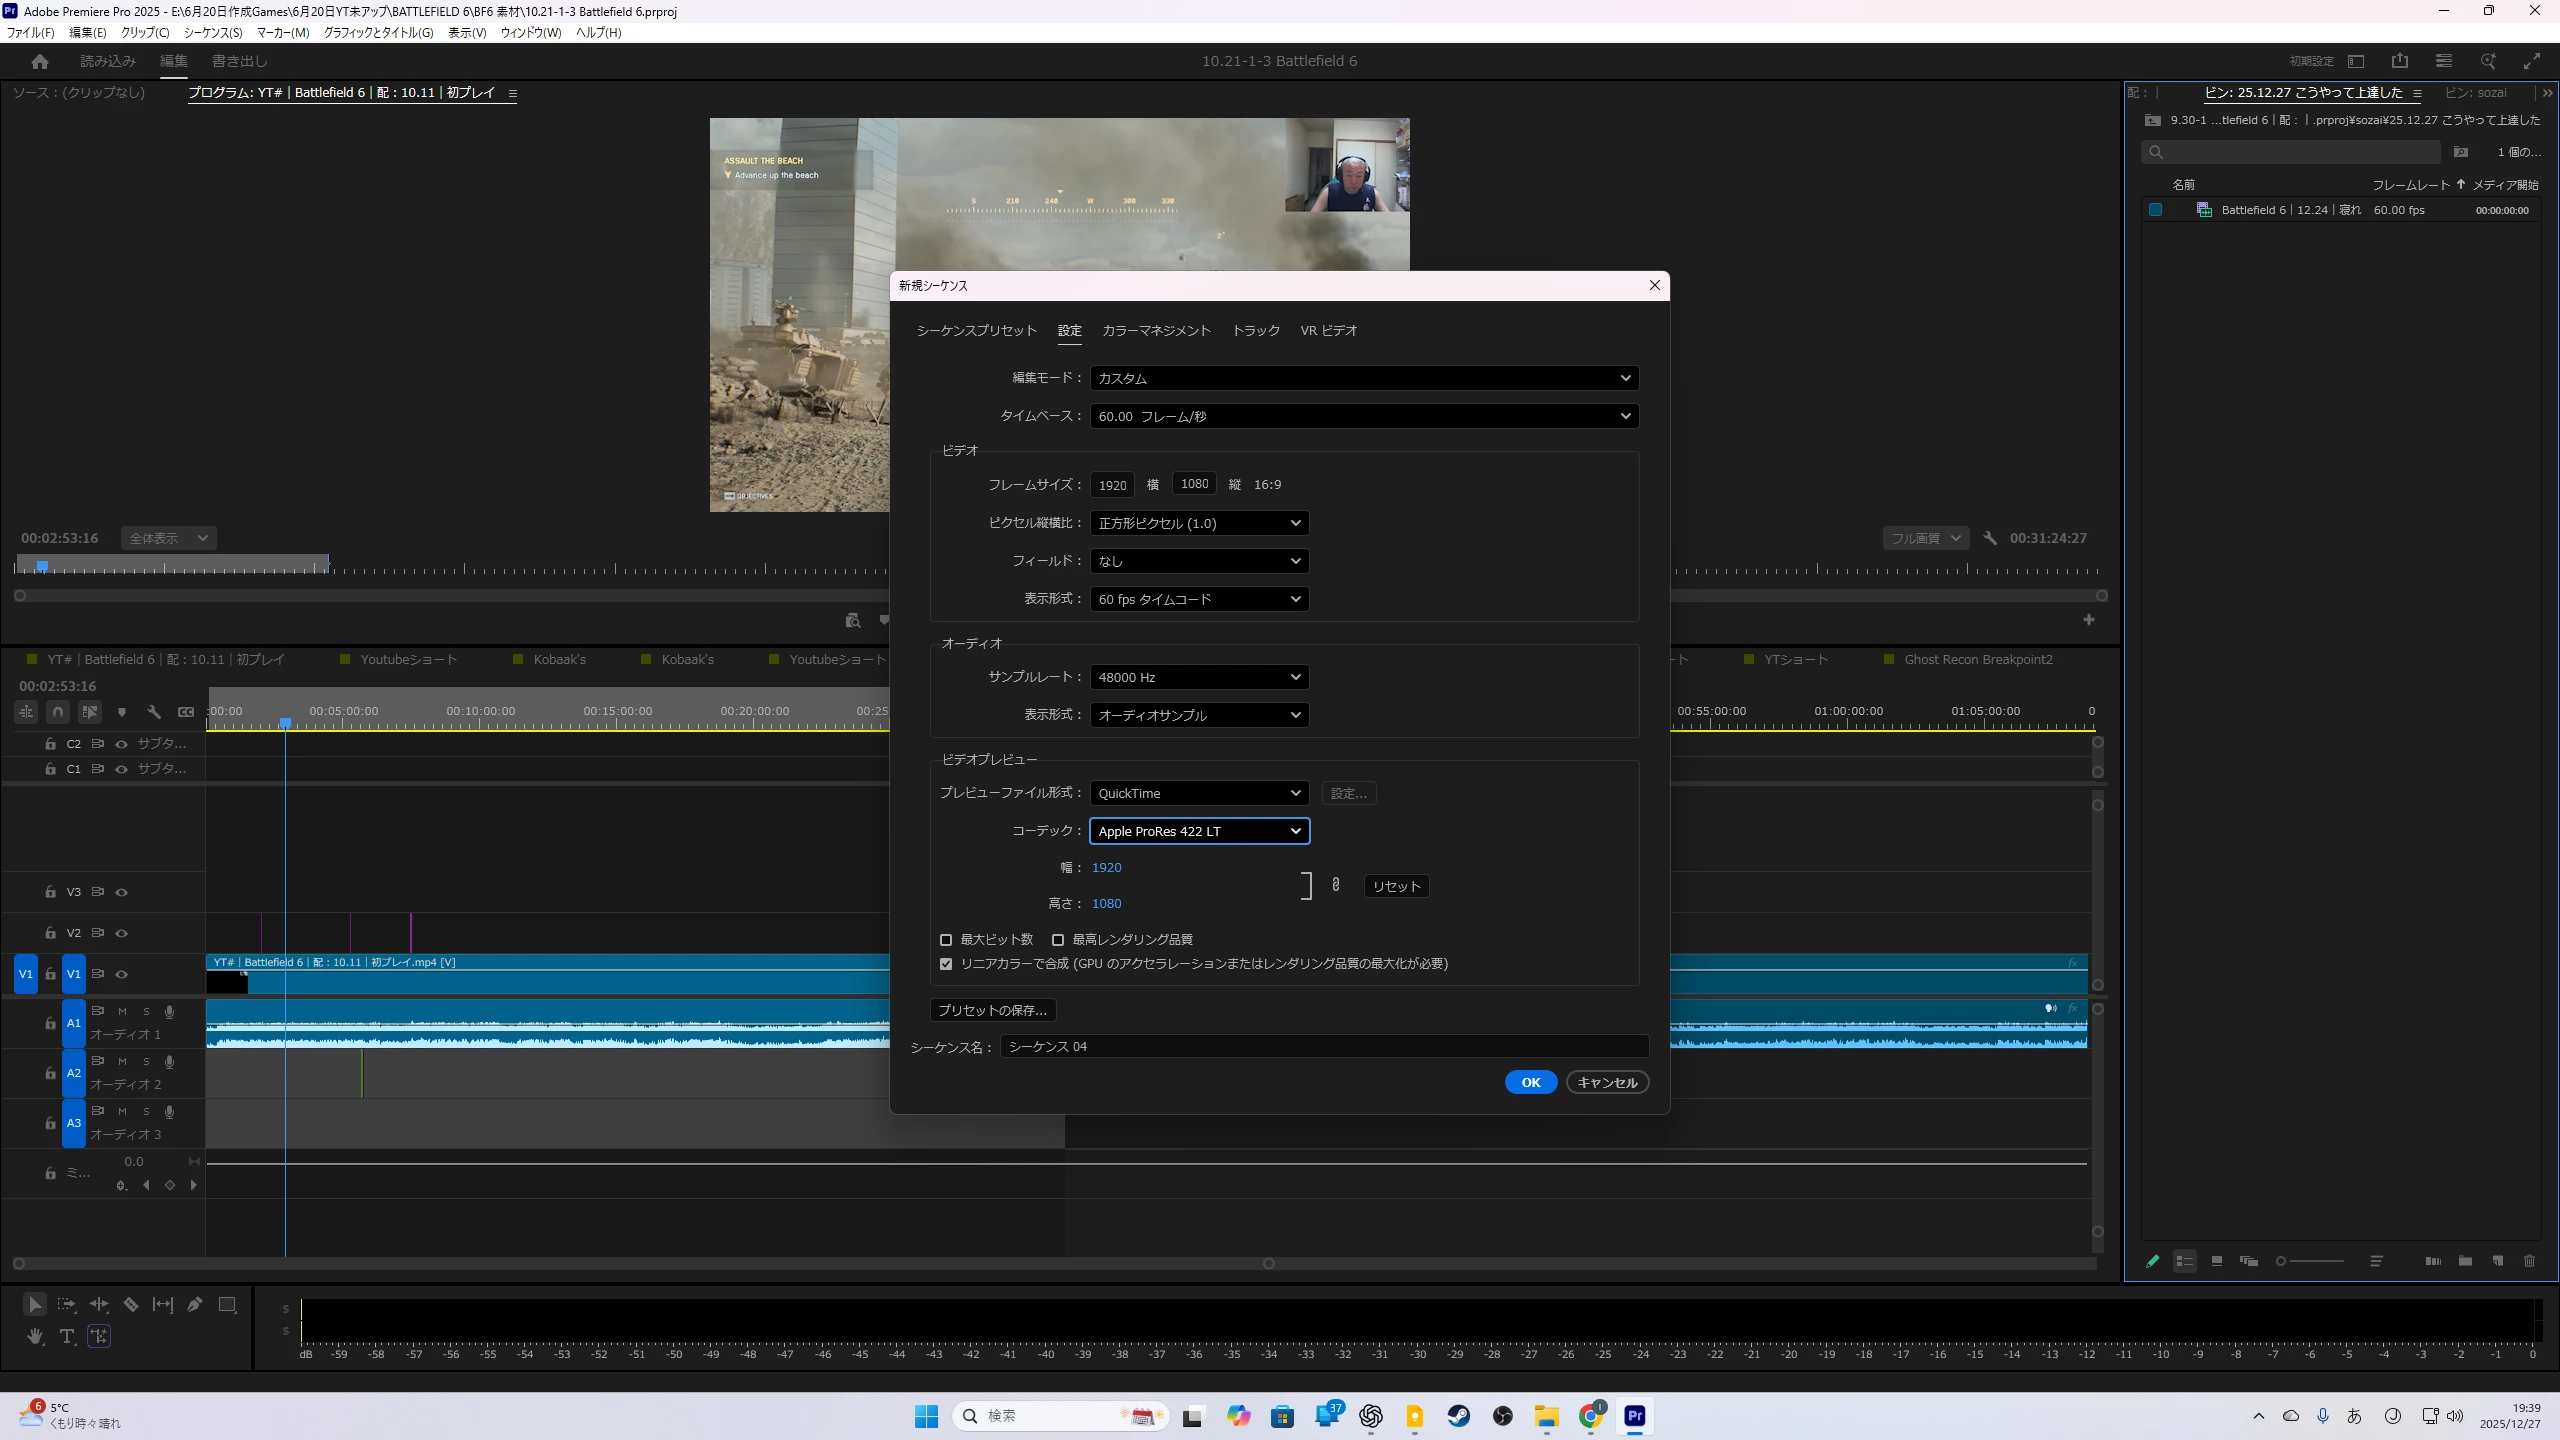Click the プリセットの保存 button

993,1010
